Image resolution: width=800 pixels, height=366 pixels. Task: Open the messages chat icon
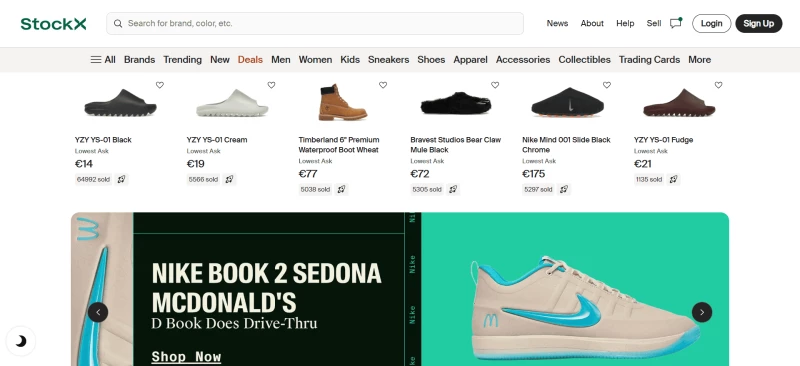point(676,23)
